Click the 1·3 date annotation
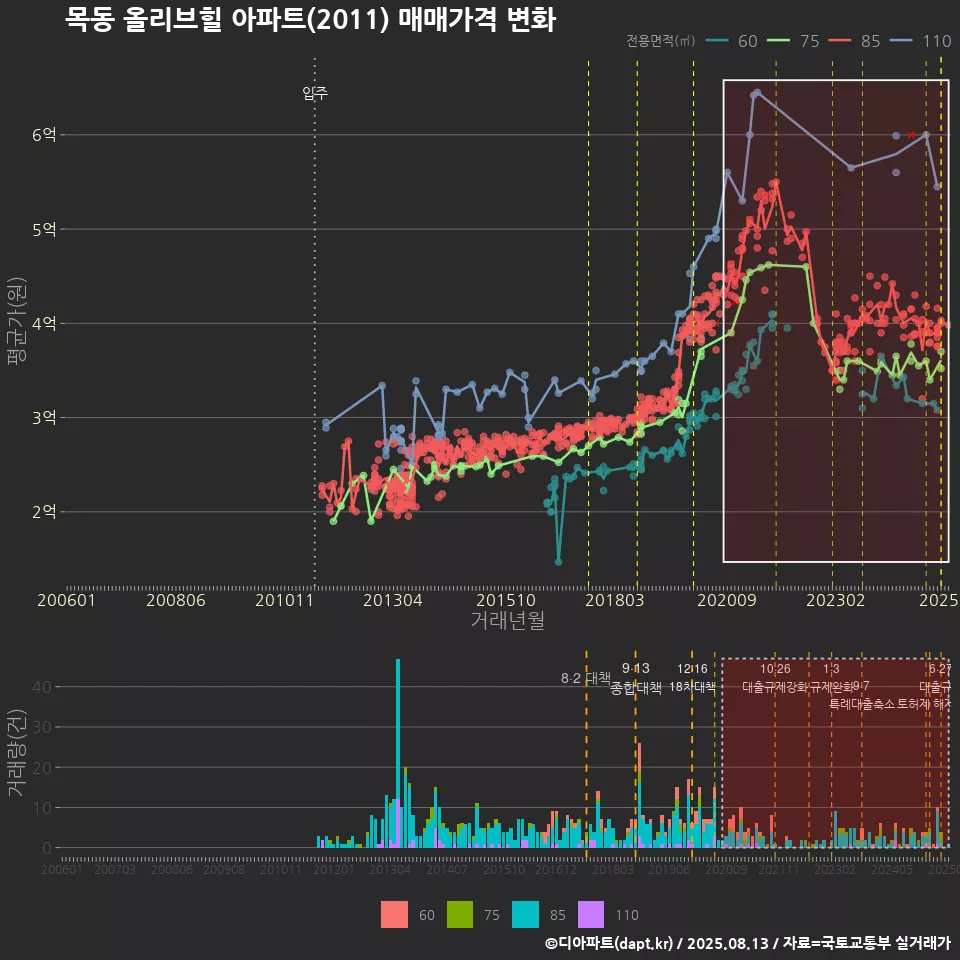This screenshot has width=960, height=960. [x=831, y=669]
